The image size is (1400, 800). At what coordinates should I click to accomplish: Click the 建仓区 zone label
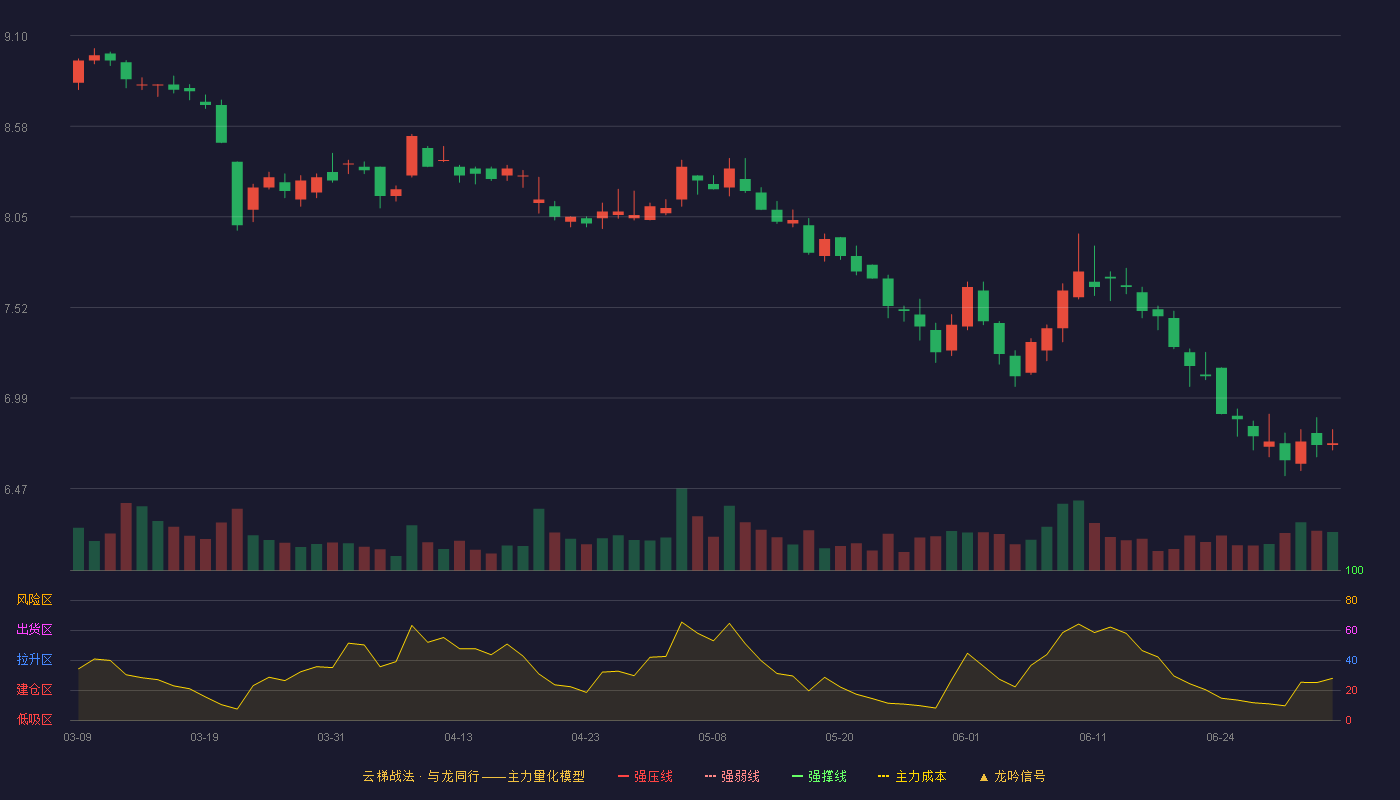click(34, 690)
